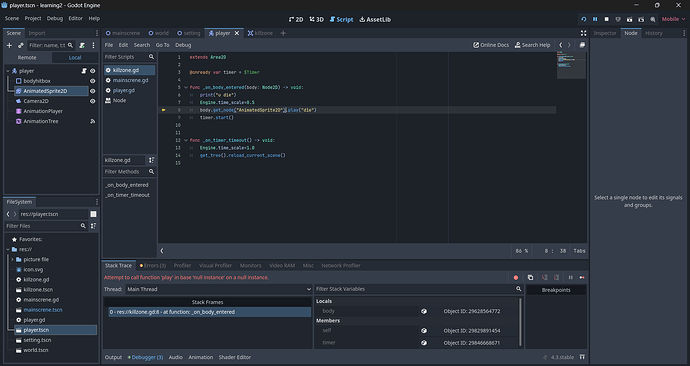This screenshot has width=690, height=366.
Task: Open the Project menu
Action: pos(33,18)
